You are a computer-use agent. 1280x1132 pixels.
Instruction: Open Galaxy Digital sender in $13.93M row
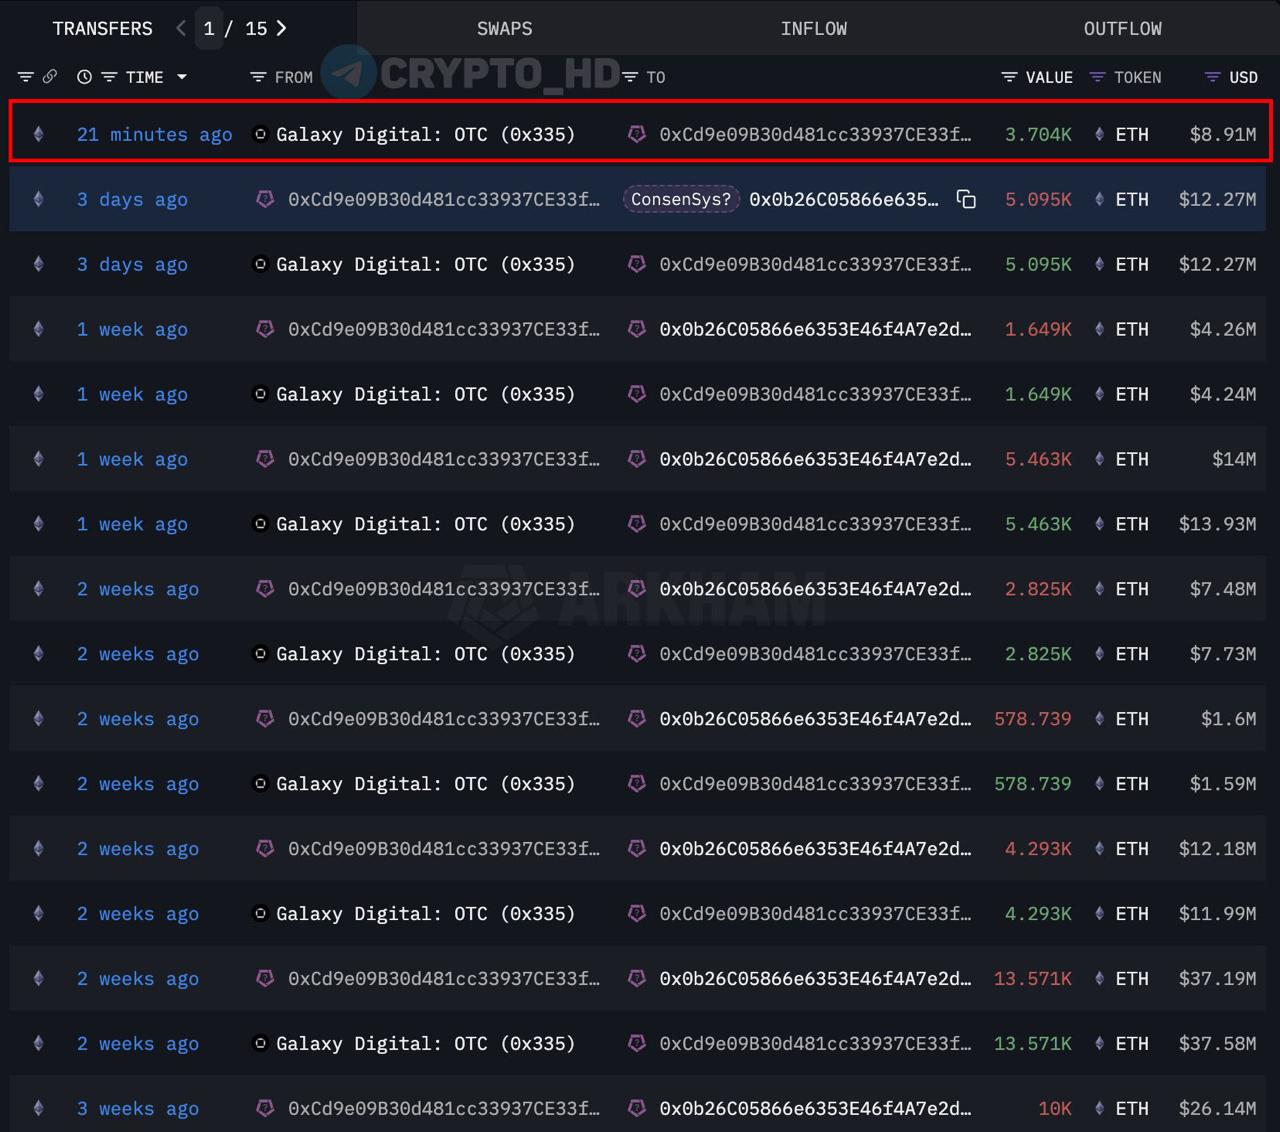point(426,524)
